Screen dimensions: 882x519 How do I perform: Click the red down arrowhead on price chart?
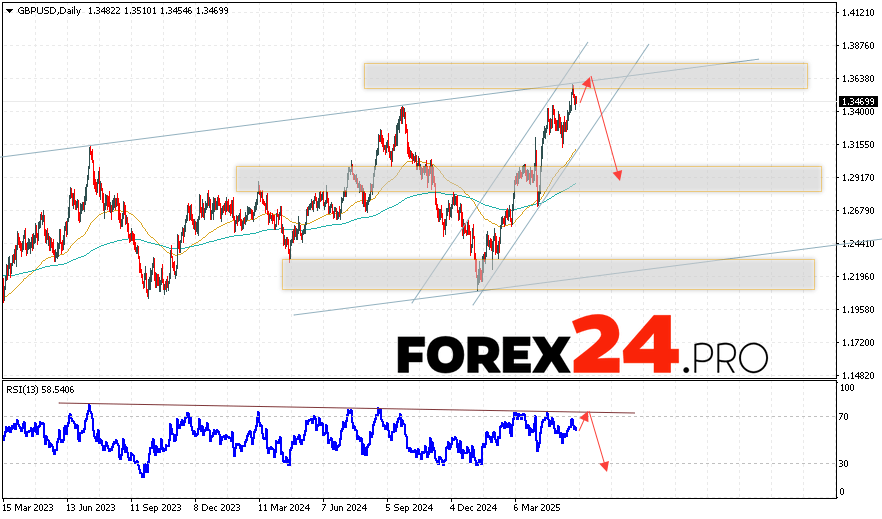[x=619, y=176]
